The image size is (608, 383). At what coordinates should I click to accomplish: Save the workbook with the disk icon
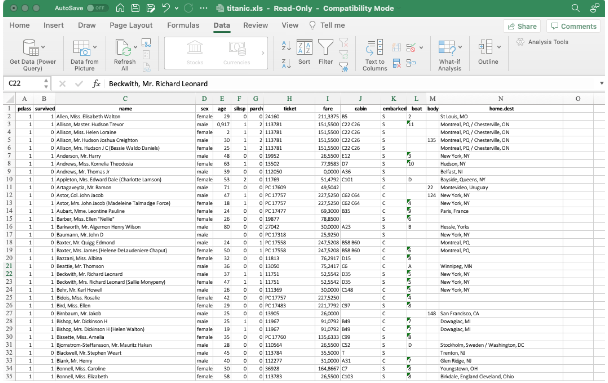pyautogui.click(x=135, y=8)
